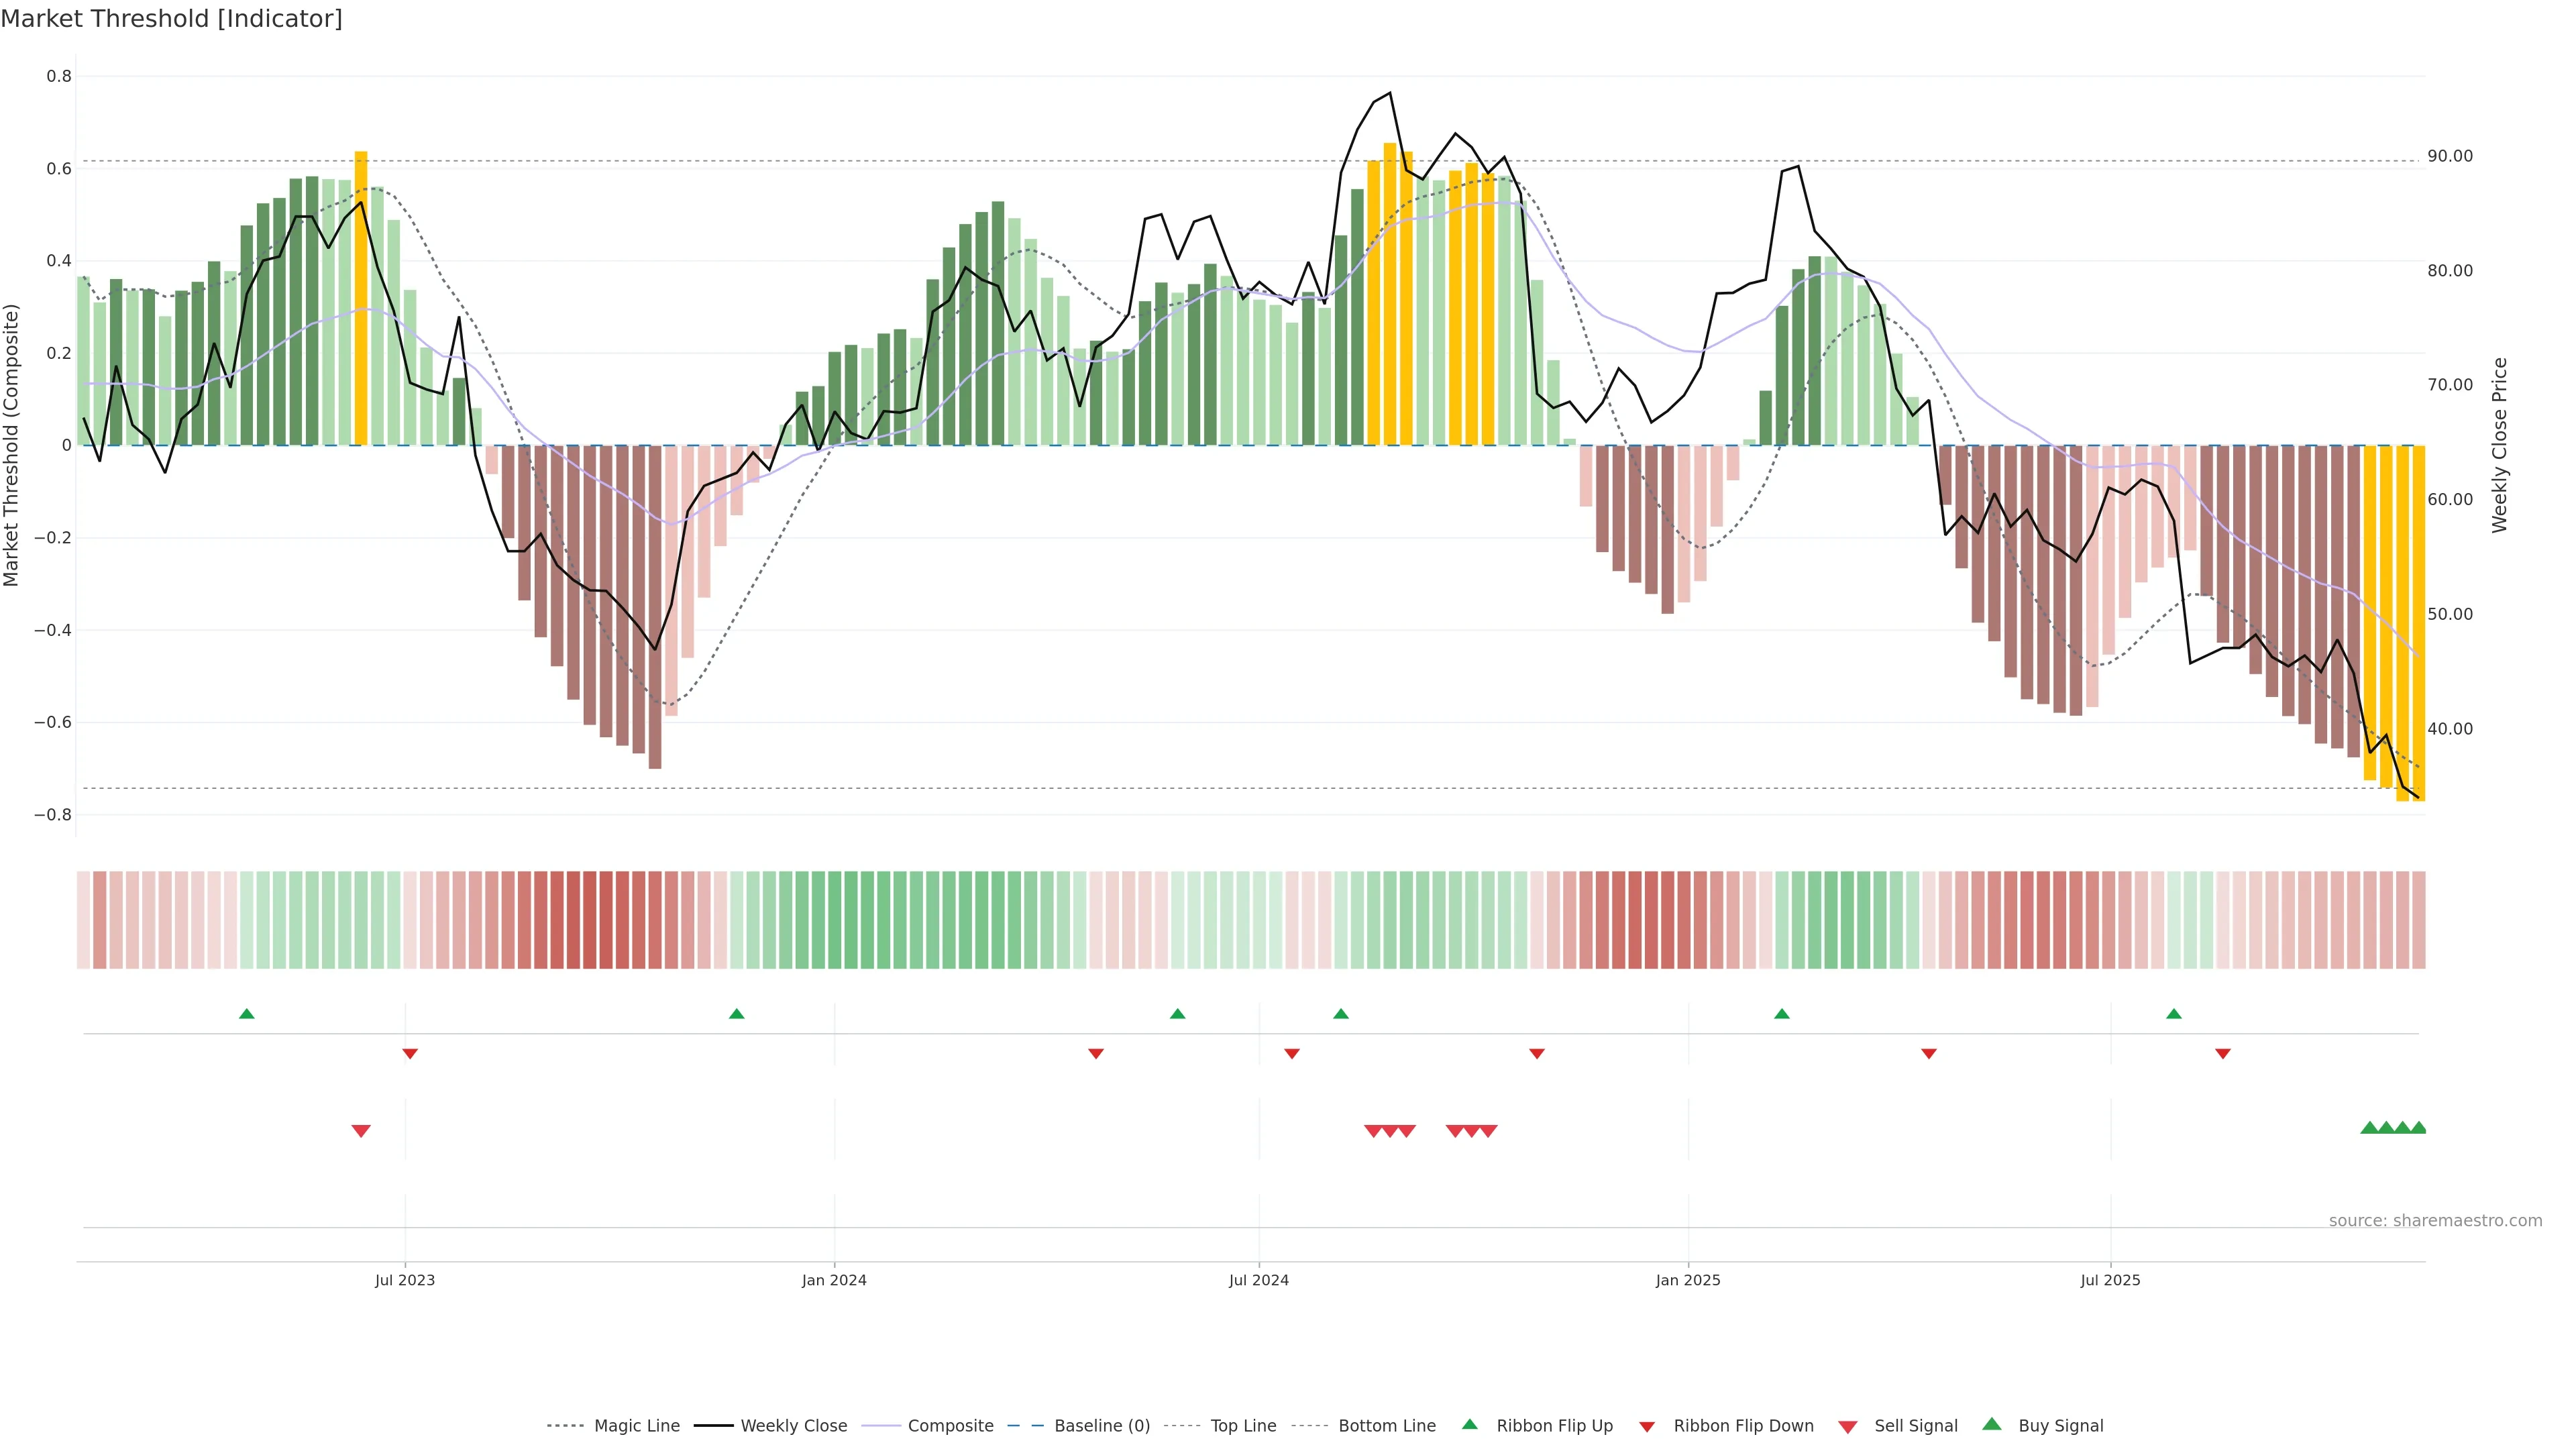
Task: Click the rightmost Ribbon Flip Down marker
Action: pyautogui.click(x=2223, y=1054)
